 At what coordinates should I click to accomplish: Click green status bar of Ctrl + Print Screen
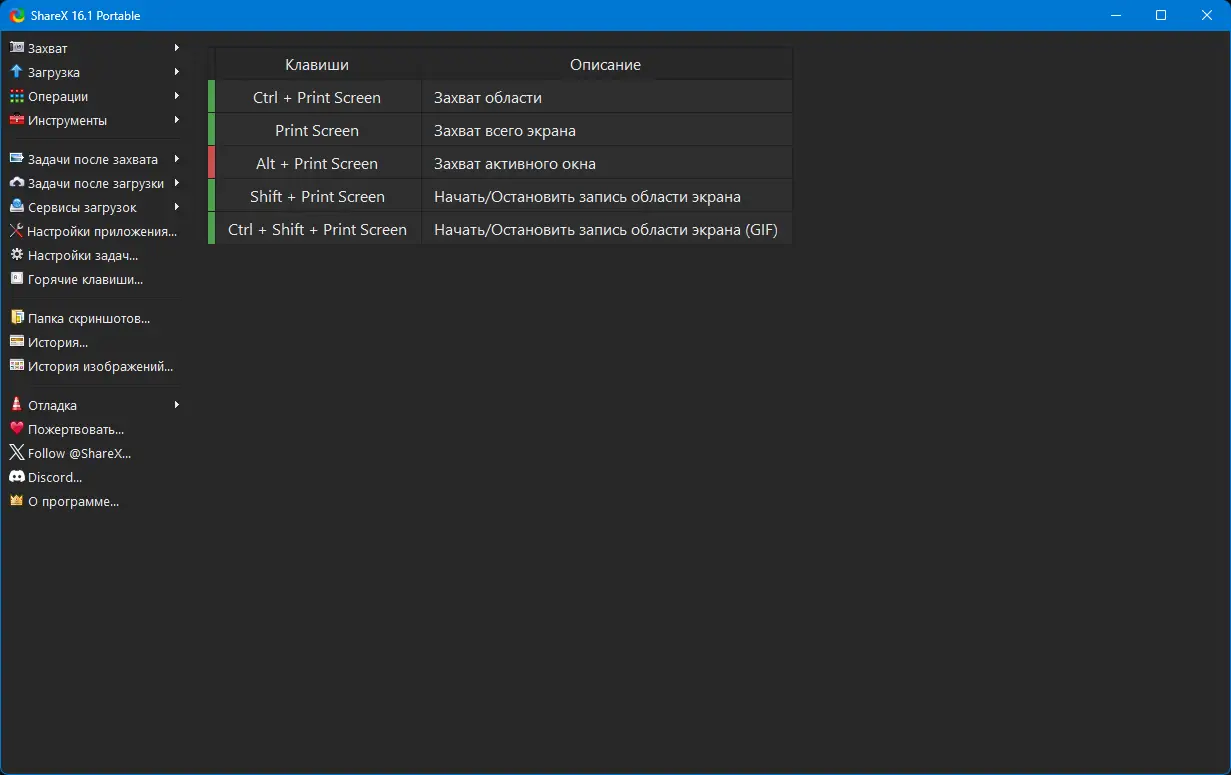pyautogui.click(x=211, y=97)
